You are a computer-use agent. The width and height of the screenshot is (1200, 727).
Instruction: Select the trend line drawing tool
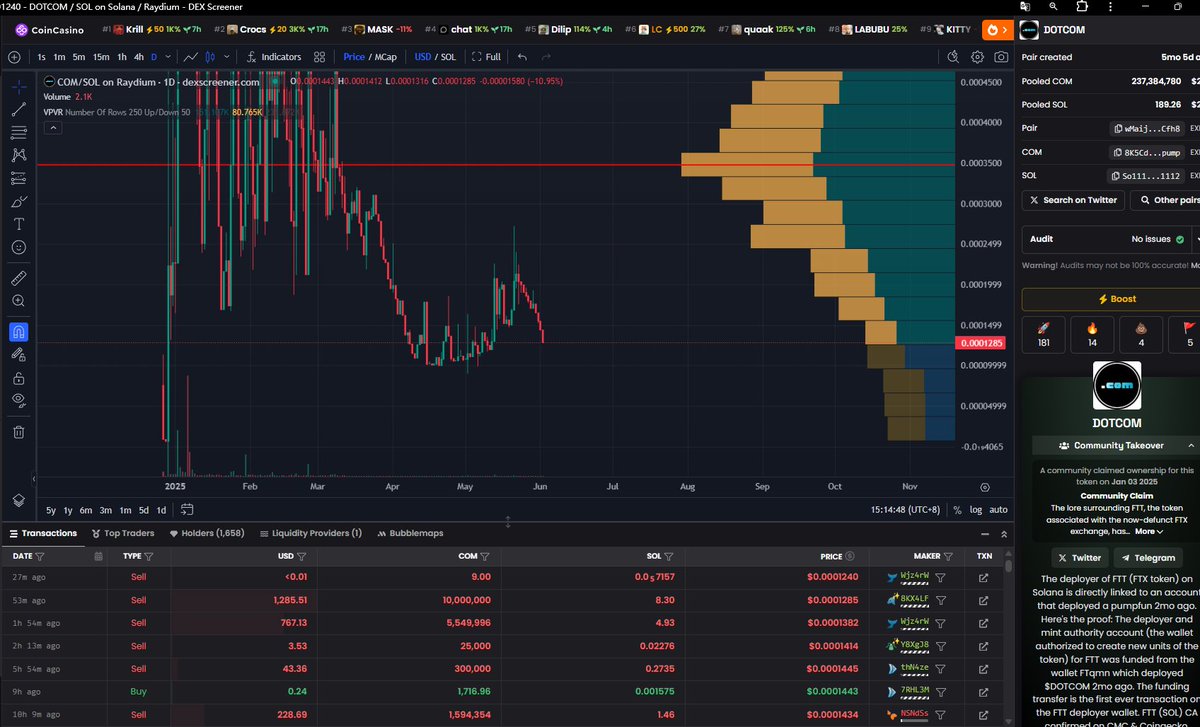(18, 109)
